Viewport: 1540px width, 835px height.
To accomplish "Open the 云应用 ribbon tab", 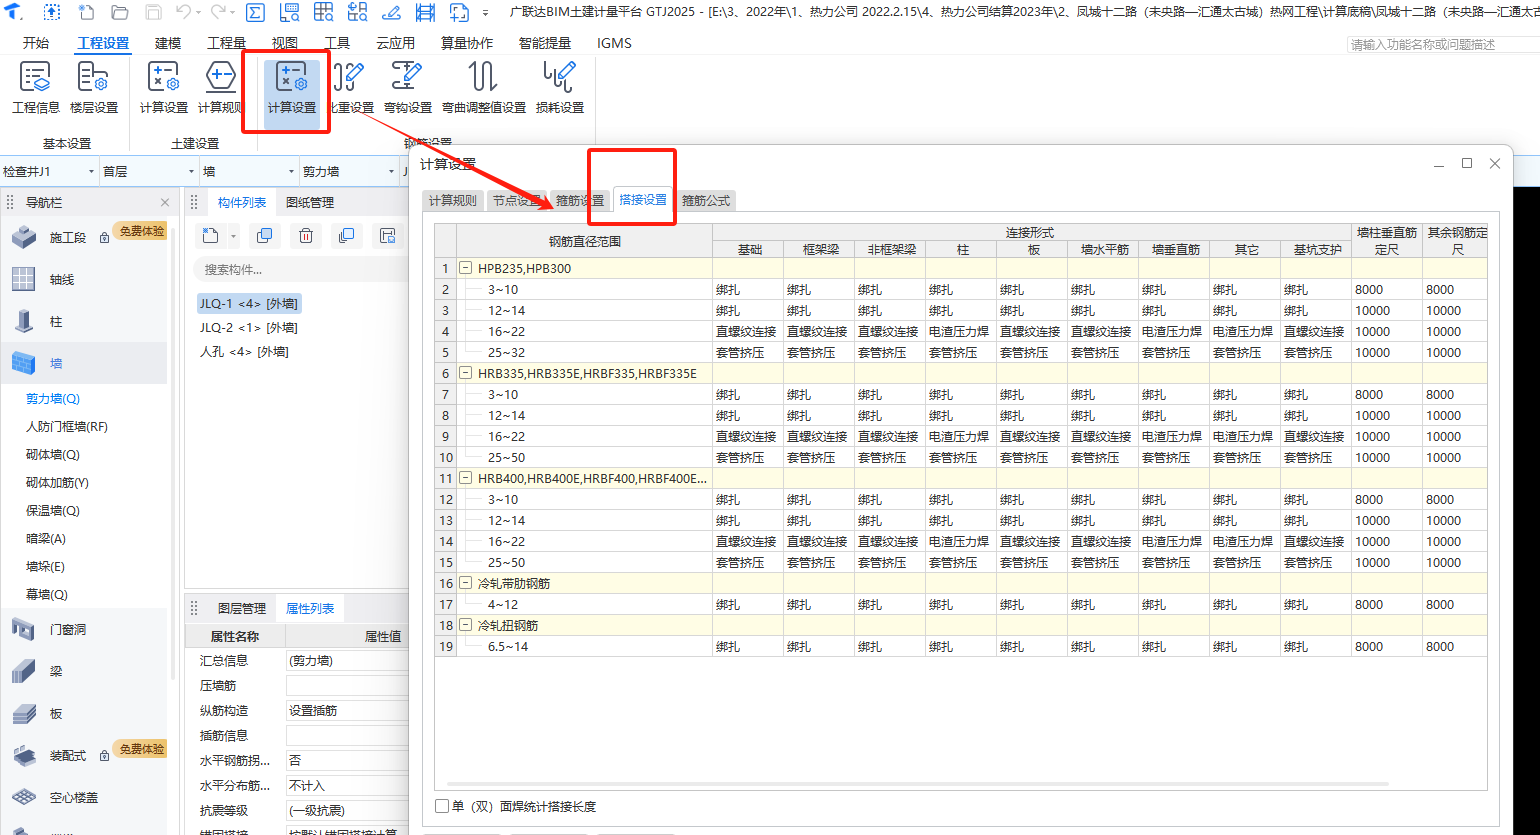I will pyautogui.click(x=395, y=43).
